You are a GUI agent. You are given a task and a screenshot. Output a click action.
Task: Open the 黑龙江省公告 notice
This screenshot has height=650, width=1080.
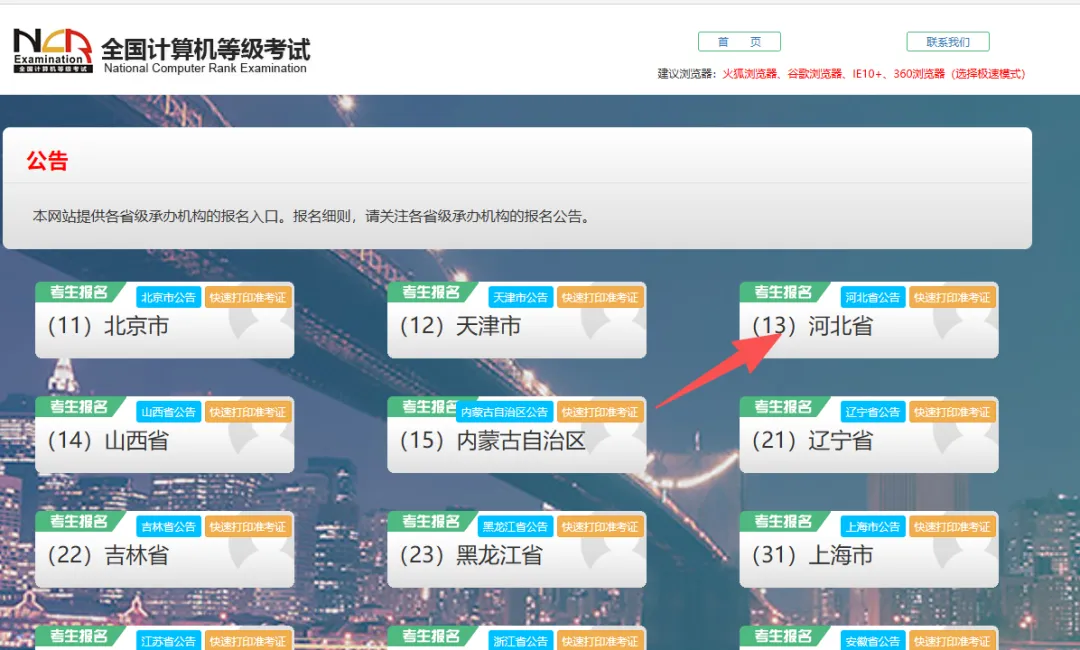tap(515, 527)
